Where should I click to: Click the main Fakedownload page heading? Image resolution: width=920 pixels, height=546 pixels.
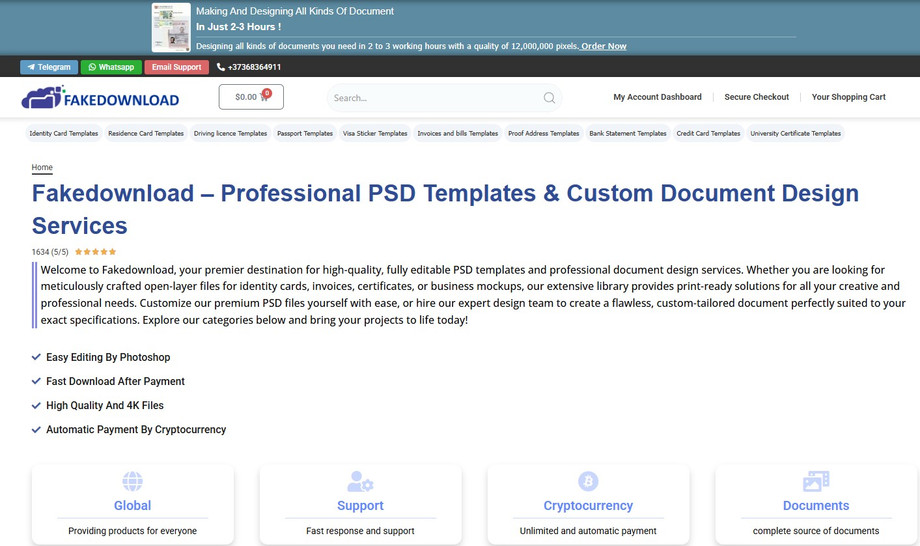445,209
